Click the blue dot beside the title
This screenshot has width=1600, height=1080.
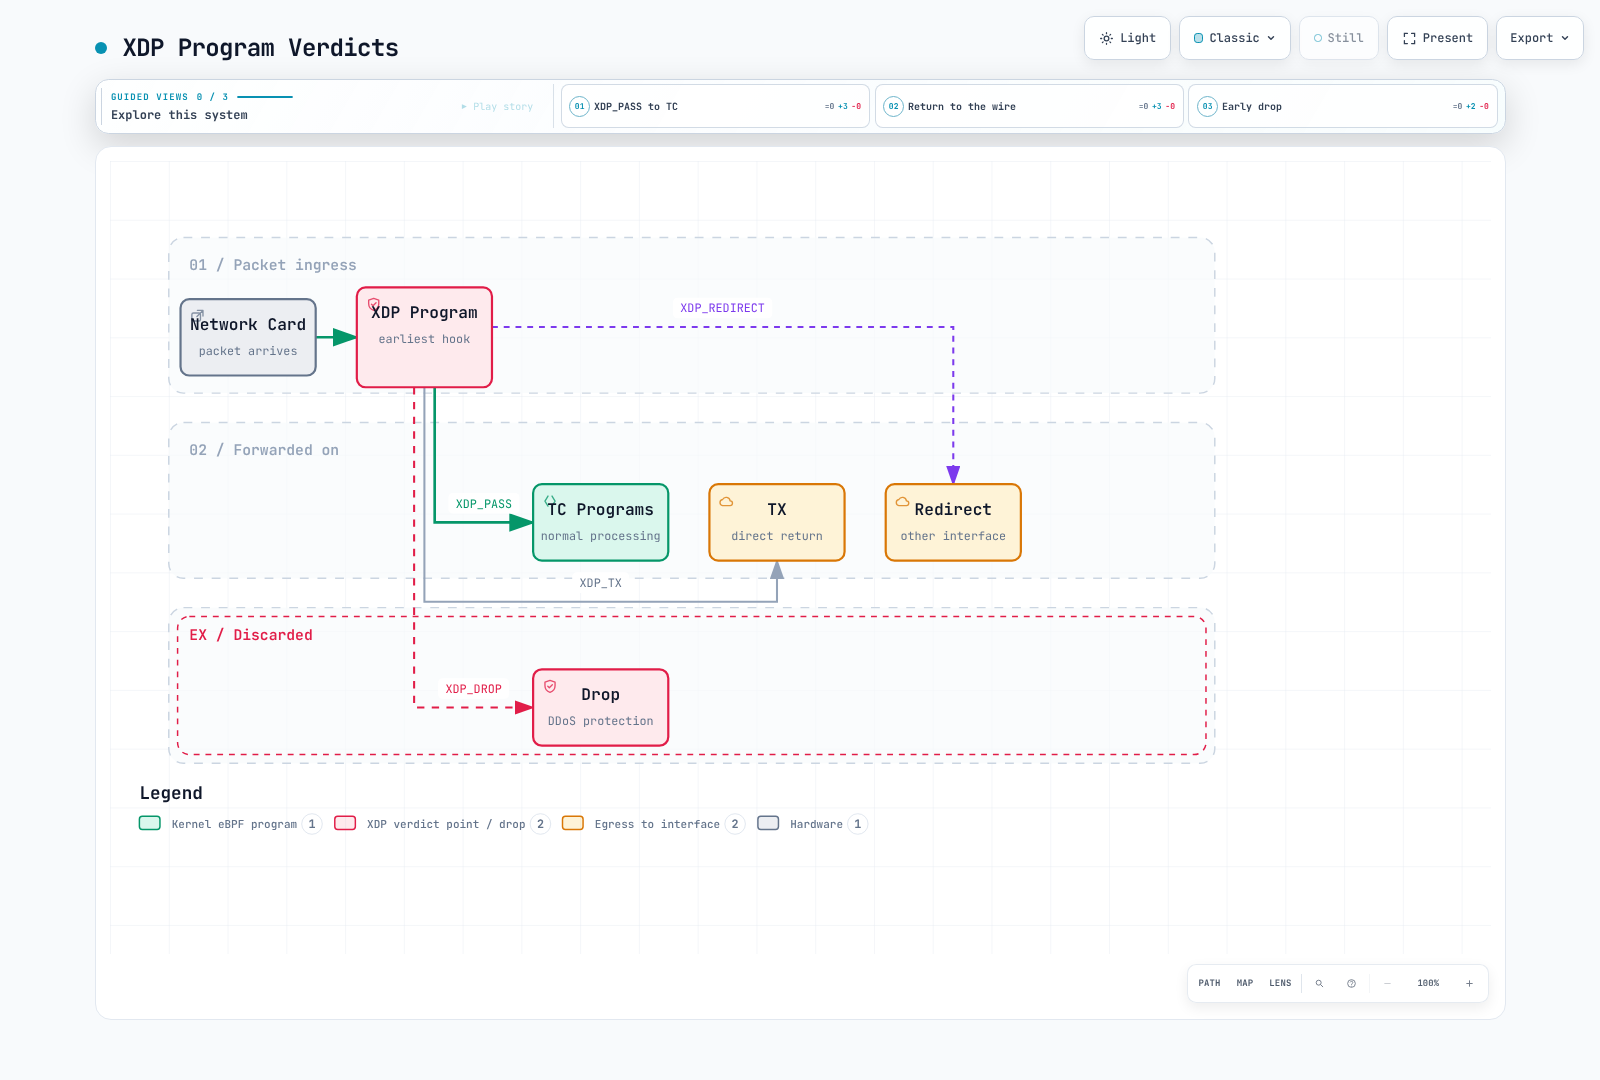pyautogui.click(x=101, y=48)
